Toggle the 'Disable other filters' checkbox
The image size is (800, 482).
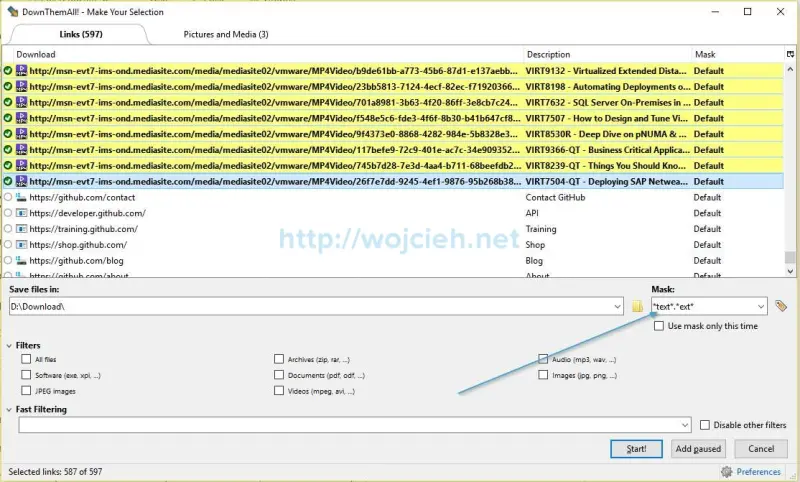705,425
